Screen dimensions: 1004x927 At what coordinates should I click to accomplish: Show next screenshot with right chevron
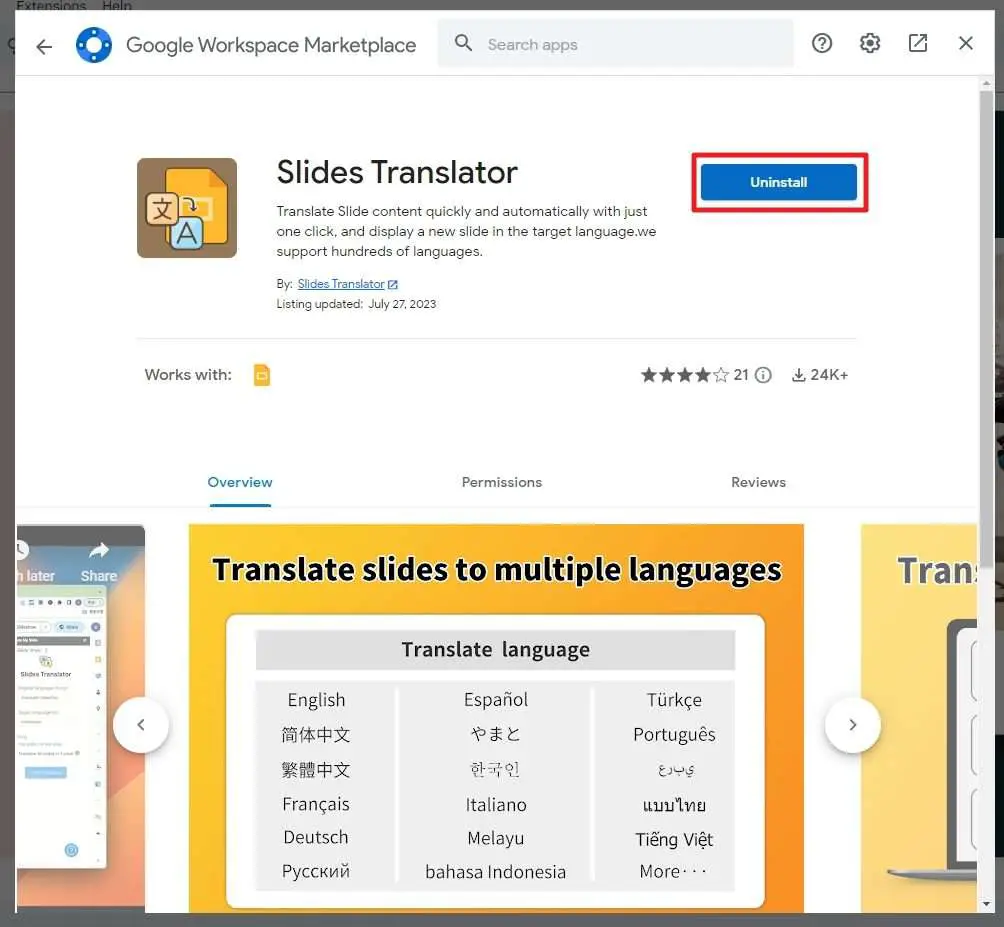852,725
